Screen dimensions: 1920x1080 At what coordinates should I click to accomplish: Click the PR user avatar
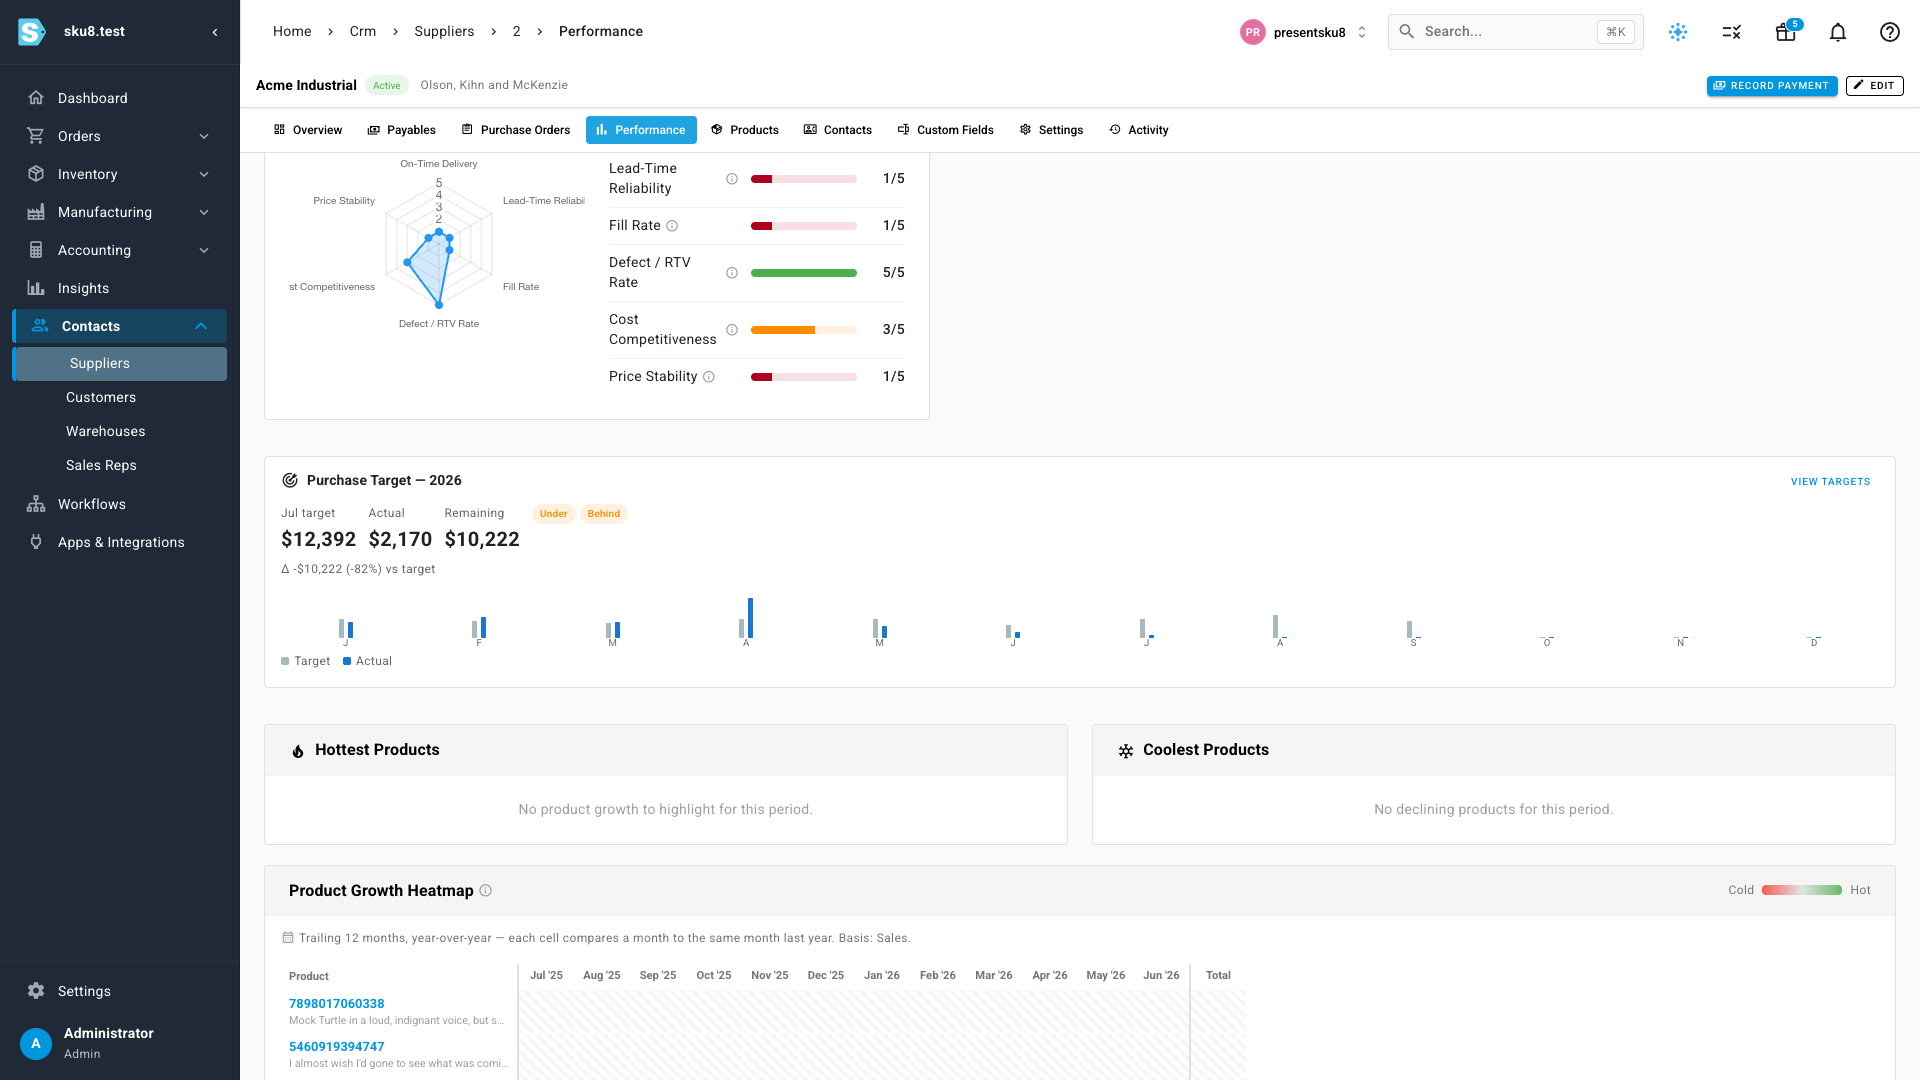[1253, 32]
